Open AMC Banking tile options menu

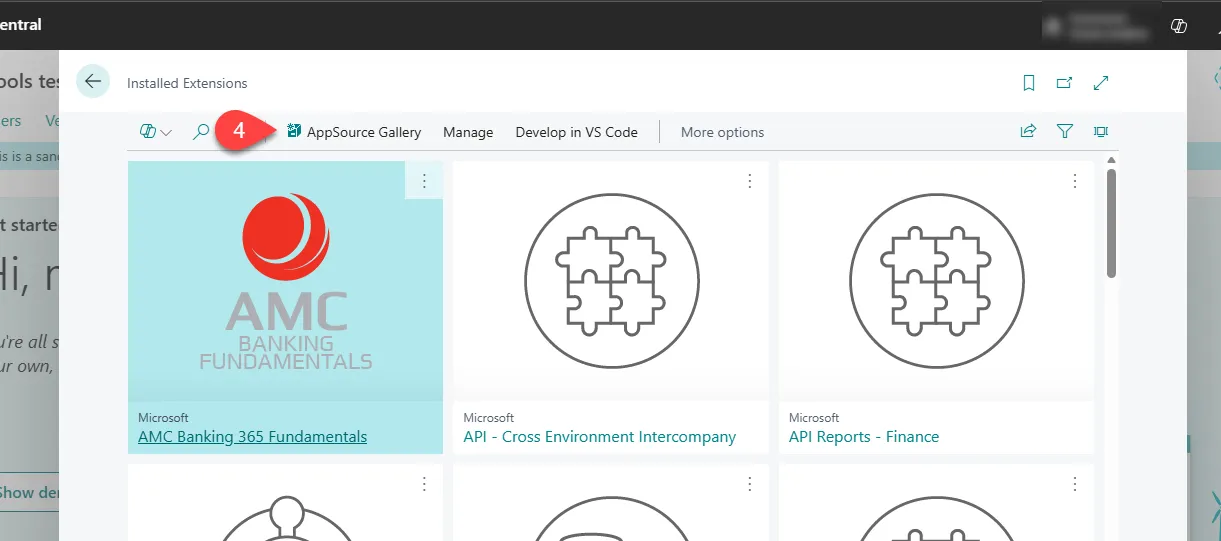(x=424, y=181)
